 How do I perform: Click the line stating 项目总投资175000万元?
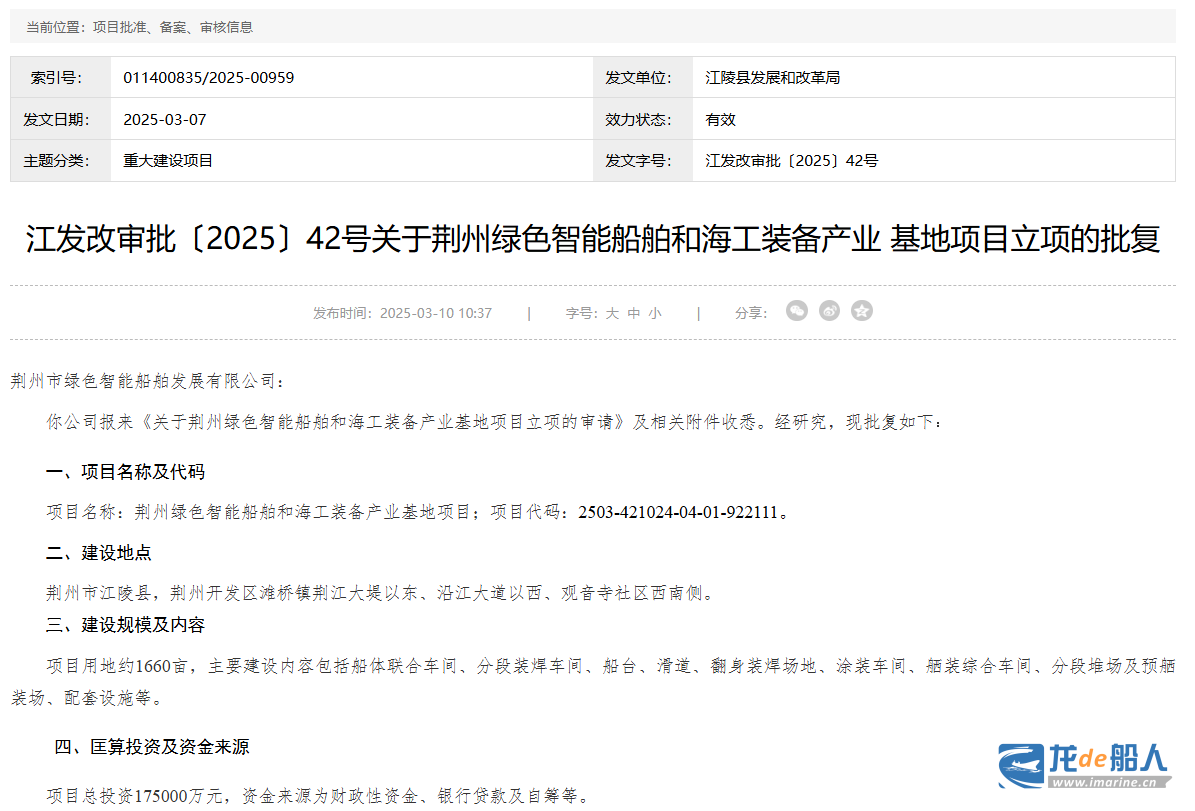point(318,797)
